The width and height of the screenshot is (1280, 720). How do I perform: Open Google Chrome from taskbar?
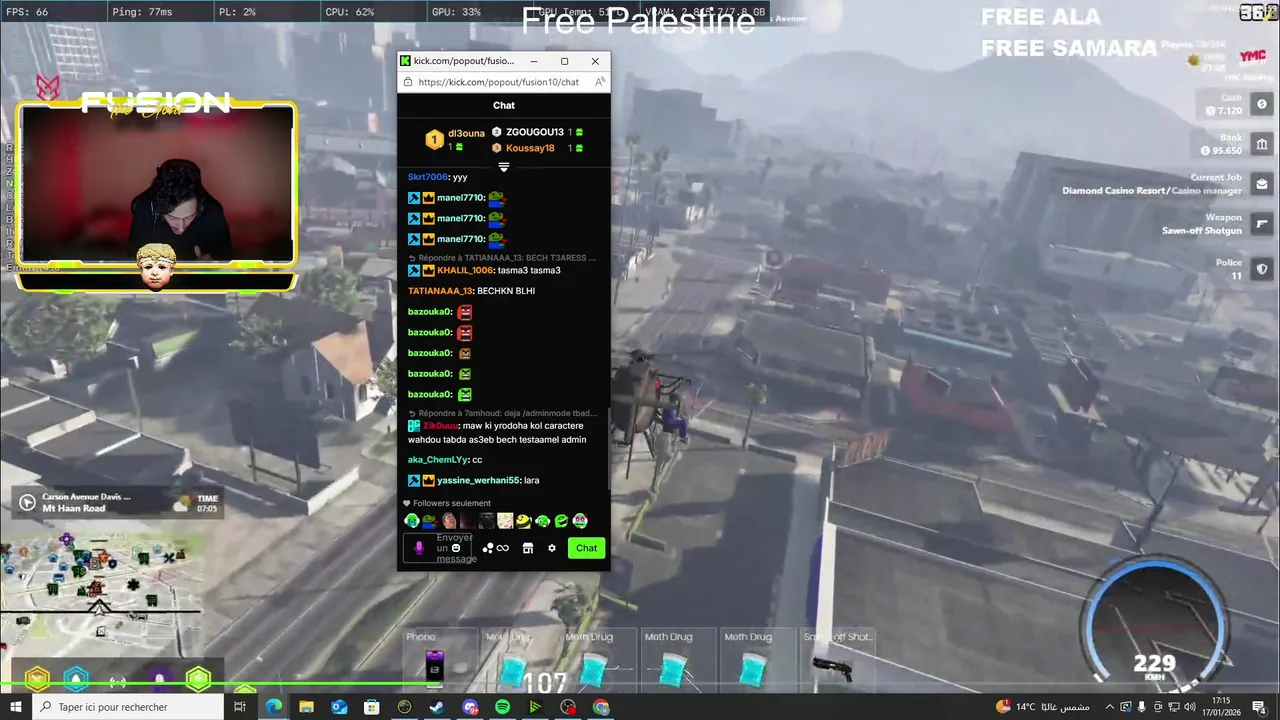click(x=601, y=707)
